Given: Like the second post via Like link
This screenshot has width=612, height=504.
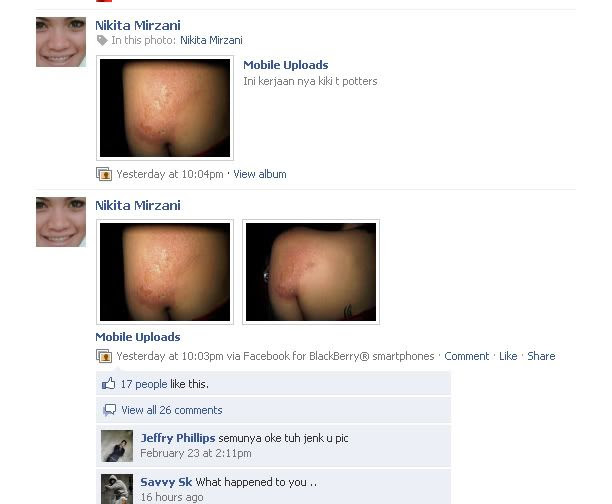Looking at the screenshot, I should [x=508, y=356].
